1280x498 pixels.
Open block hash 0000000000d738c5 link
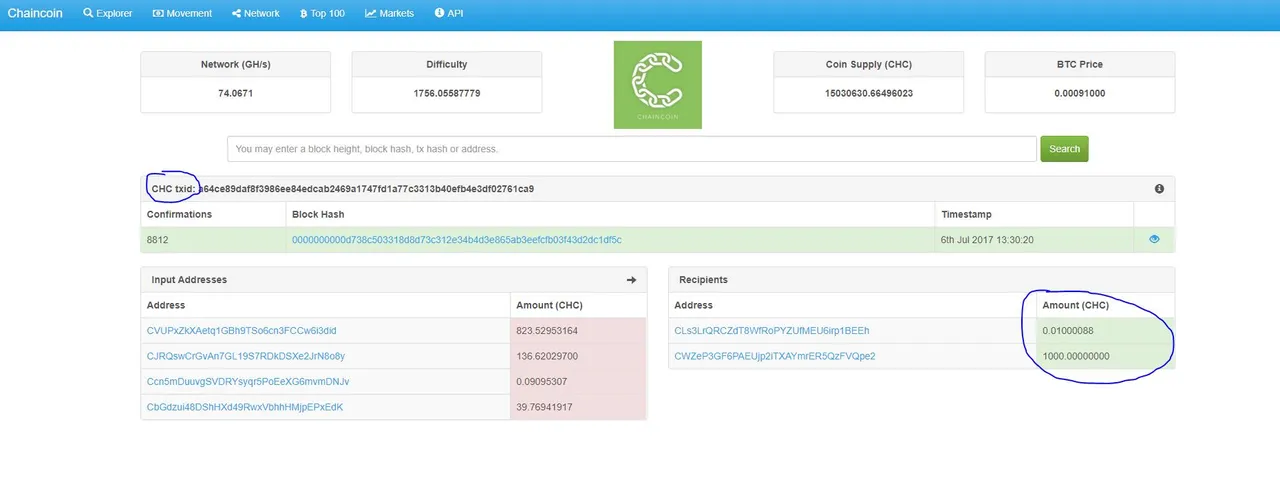(457, 240)
